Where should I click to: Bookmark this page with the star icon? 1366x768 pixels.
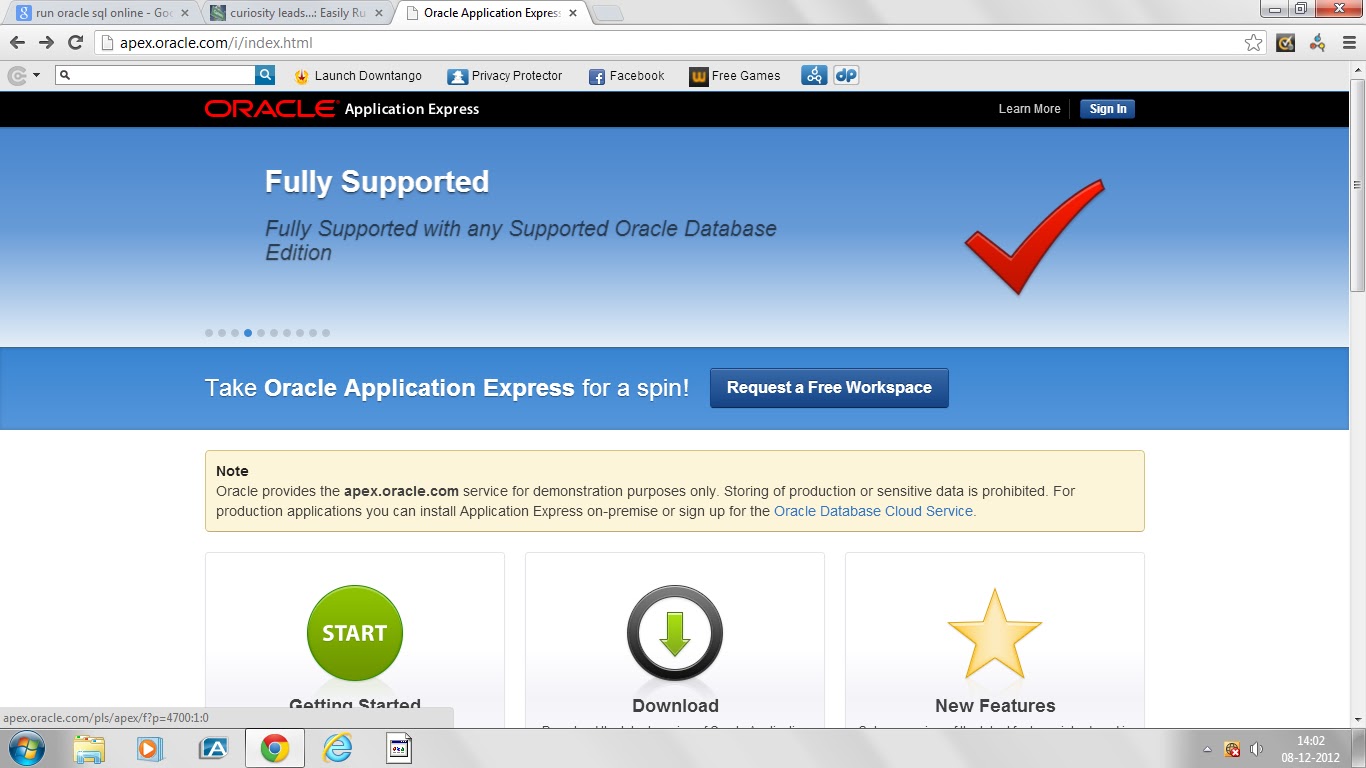pos(1253,42)
